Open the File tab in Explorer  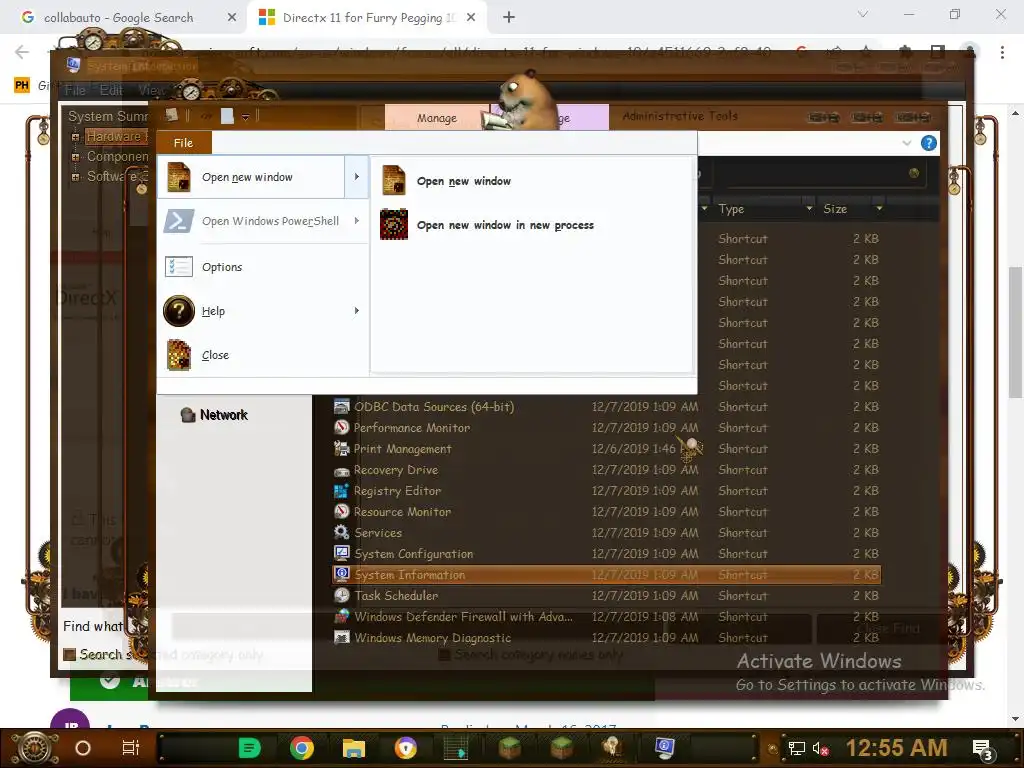click(184, 142)
